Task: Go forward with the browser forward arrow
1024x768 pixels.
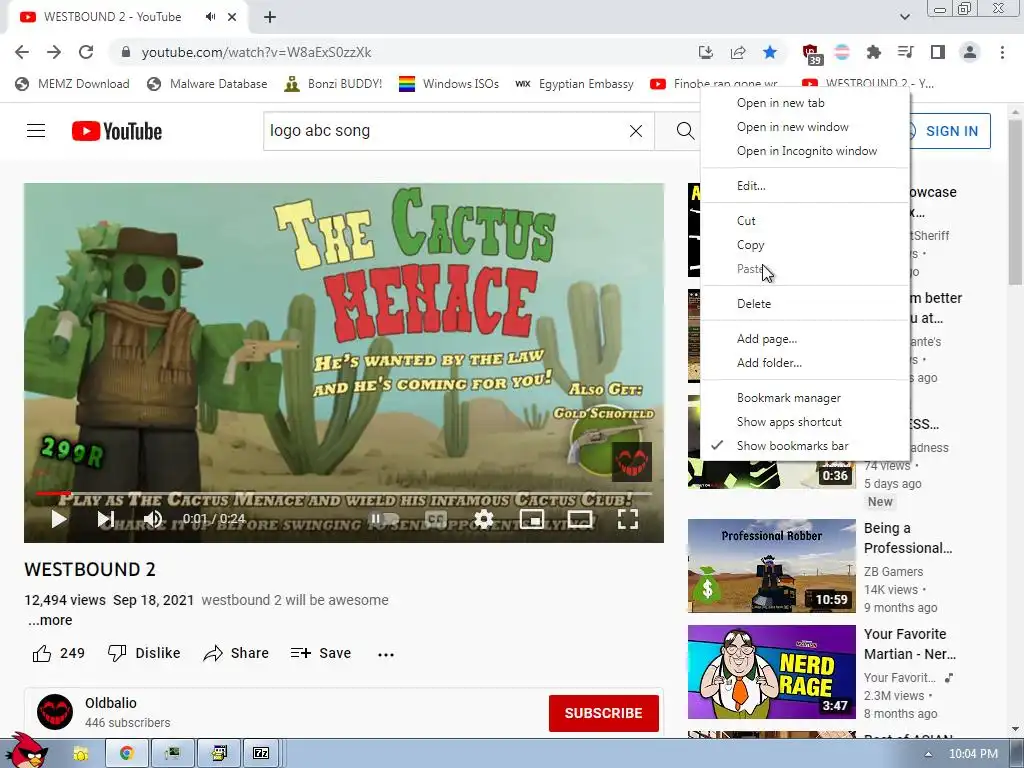Action: pos(54,52)
